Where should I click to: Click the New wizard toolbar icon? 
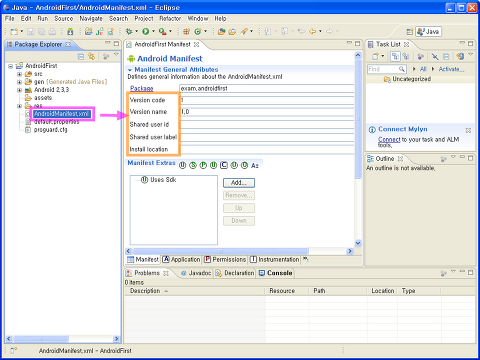[14, 32]
